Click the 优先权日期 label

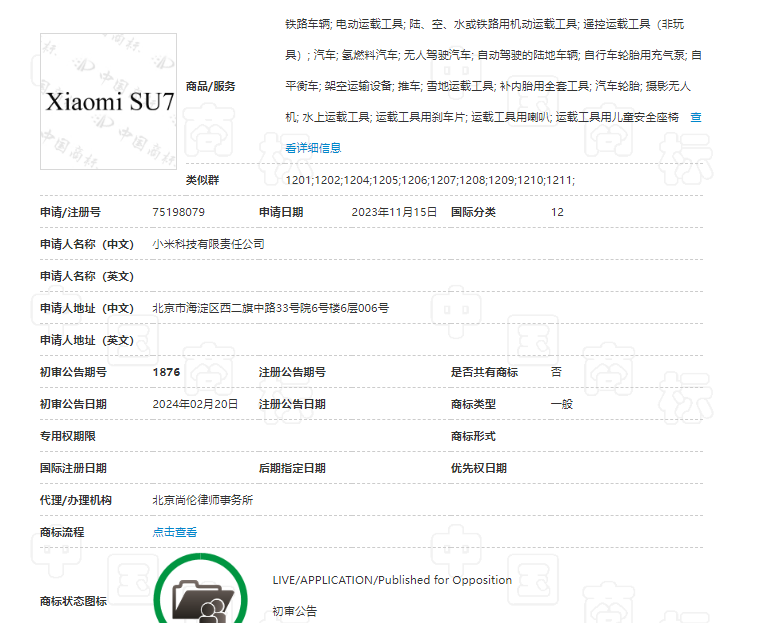[479, 468]
